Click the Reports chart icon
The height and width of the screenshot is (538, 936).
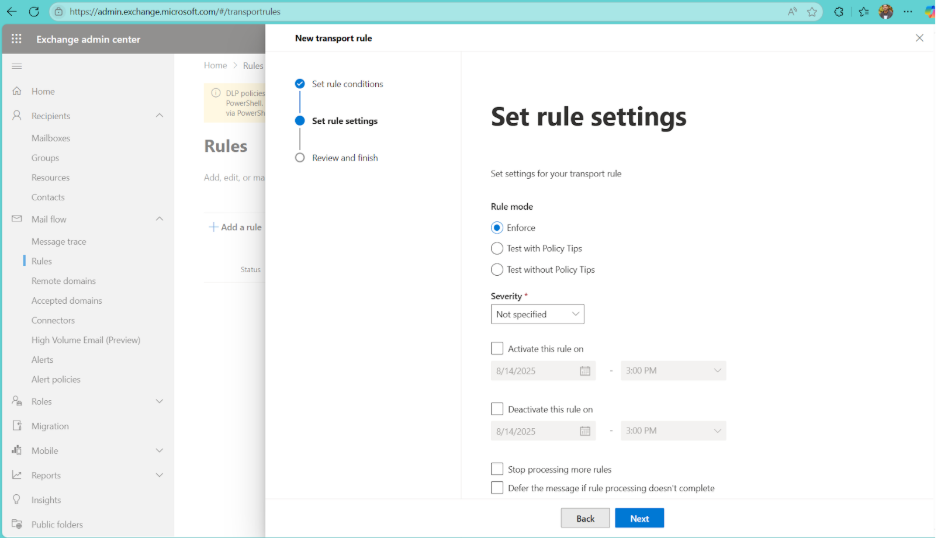[x=17, y=475]
